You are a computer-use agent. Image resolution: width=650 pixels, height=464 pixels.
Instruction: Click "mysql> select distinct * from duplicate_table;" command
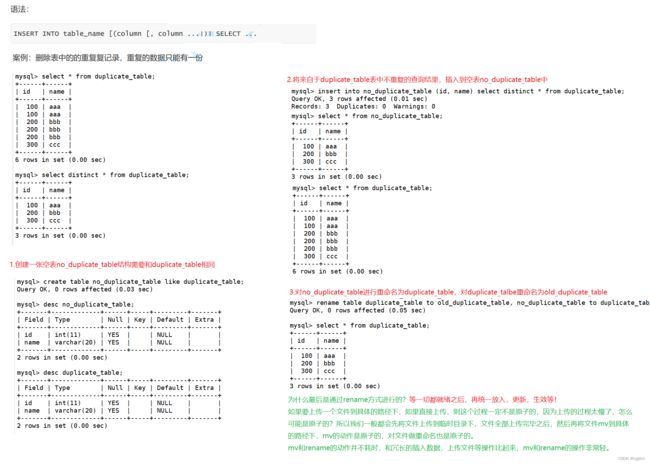click(x=102, y=175)
